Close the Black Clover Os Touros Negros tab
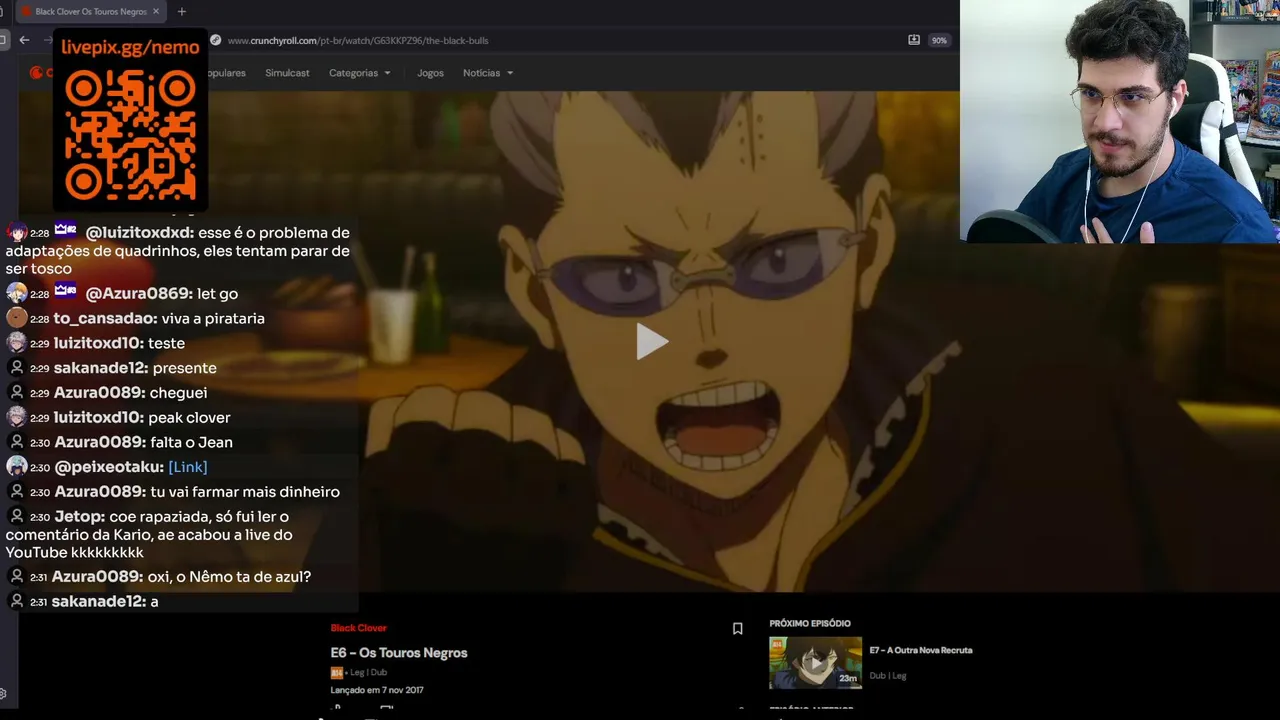 click(155, 11)
